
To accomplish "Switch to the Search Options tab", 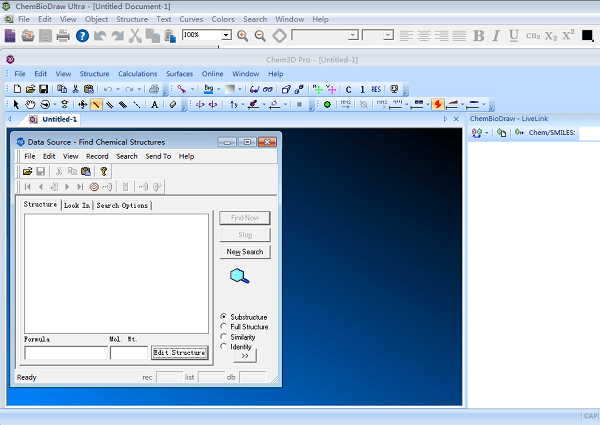I will [122, 205].
